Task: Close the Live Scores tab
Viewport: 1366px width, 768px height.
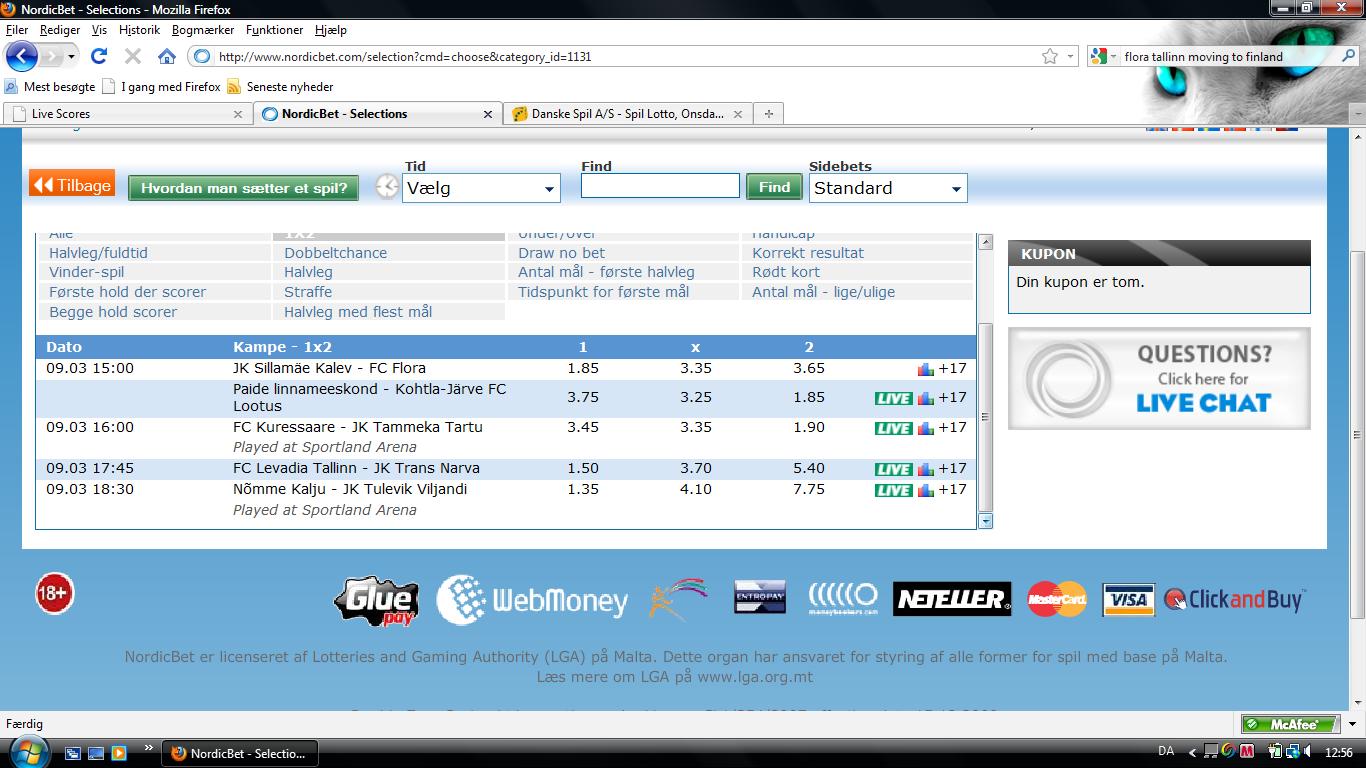Action: coord(238,114)
